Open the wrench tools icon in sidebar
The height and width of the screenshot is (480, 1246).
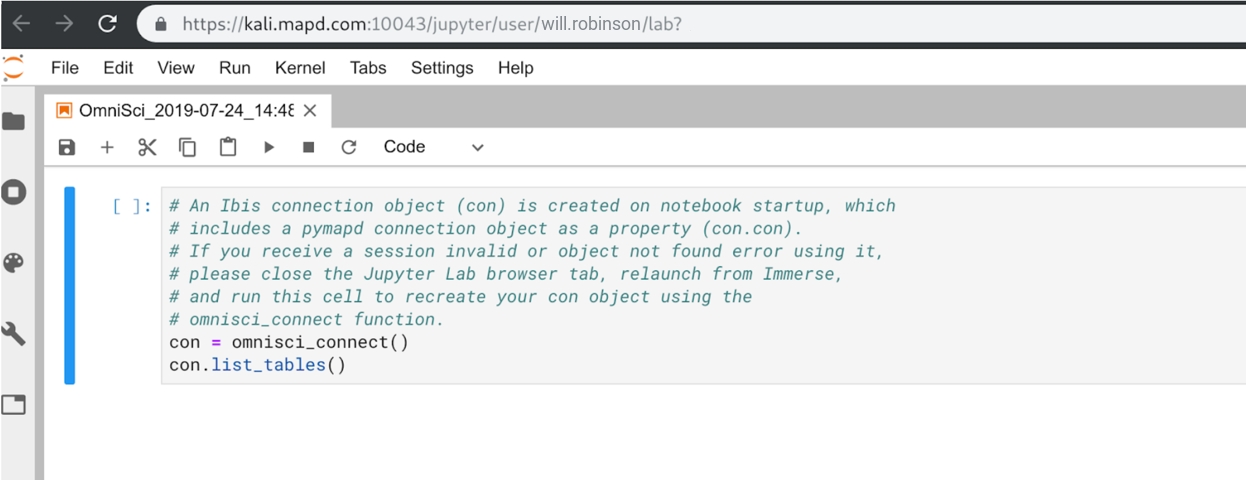pos(13,334)
